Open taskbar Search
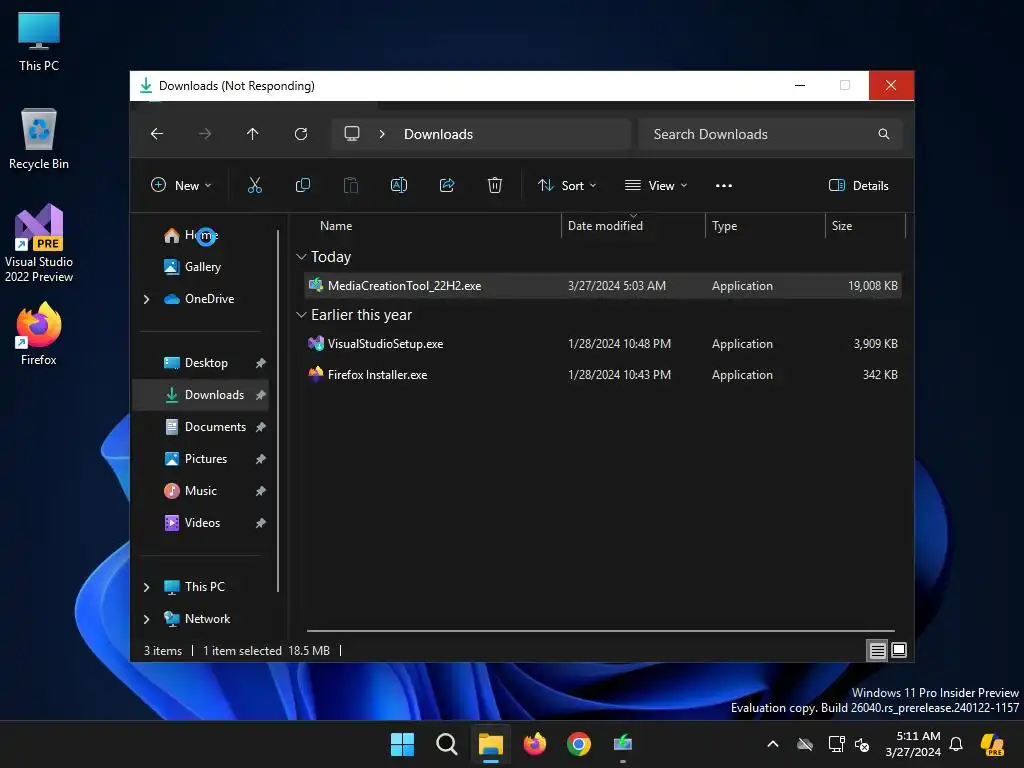 tap(447, 744)
